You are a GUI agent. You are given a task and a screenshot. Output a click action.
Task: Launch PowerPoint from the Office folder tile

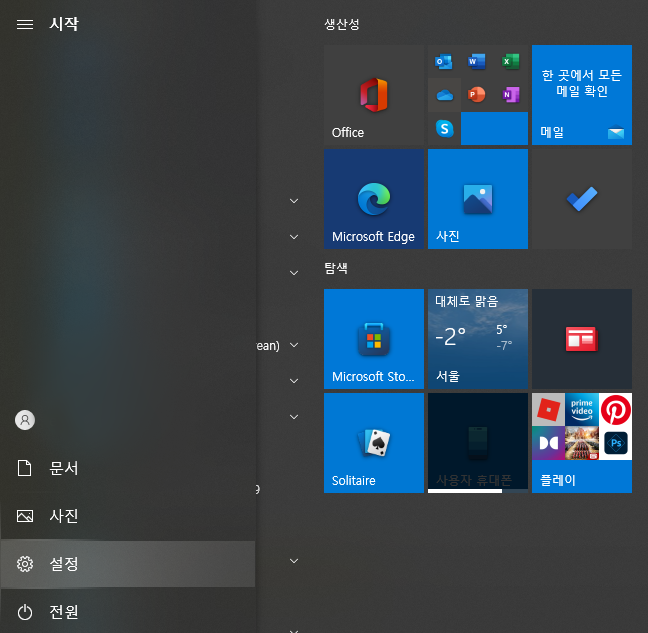(477, 95)
